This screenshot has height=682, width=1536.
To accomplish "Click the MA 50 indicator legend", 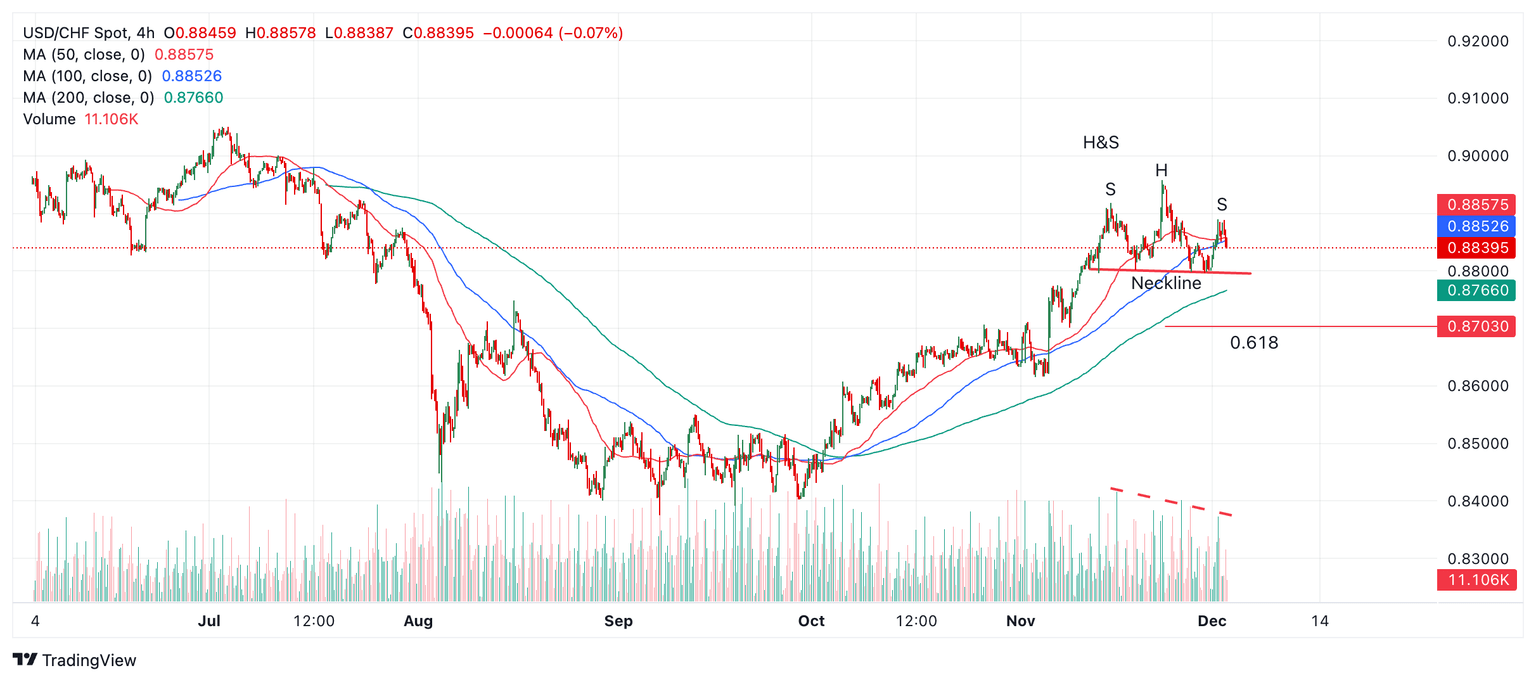I will (118, 55).
